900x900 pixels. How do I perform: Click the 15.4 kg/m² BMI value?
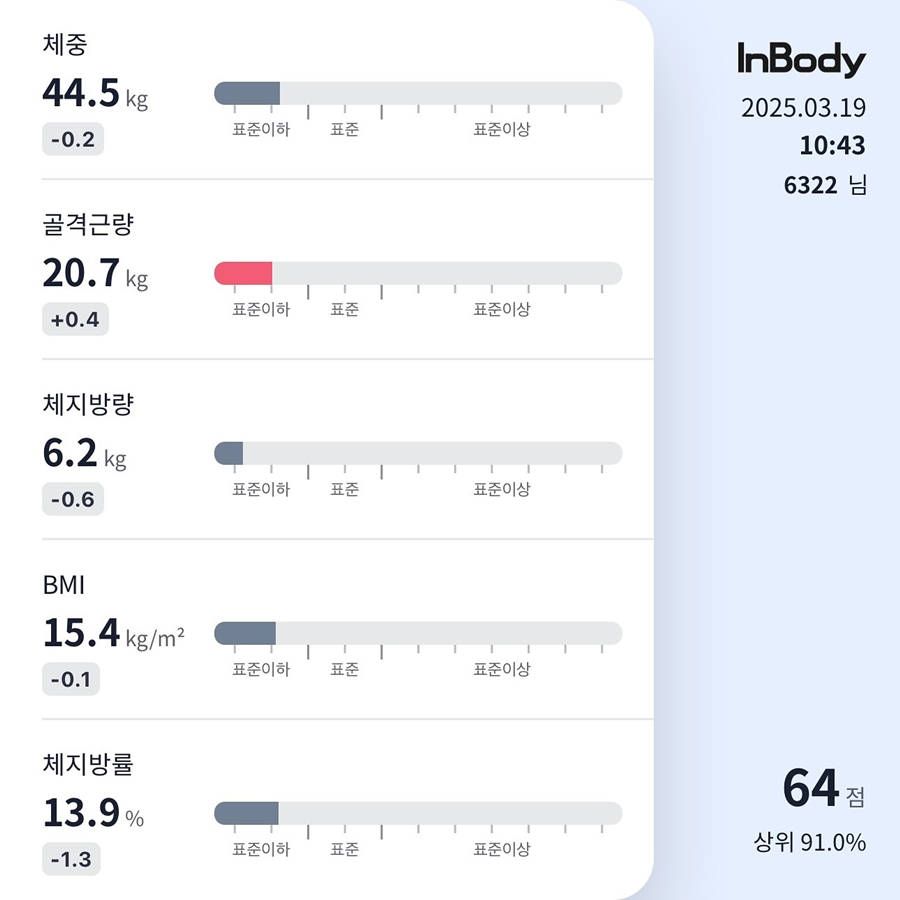point(113,633)
